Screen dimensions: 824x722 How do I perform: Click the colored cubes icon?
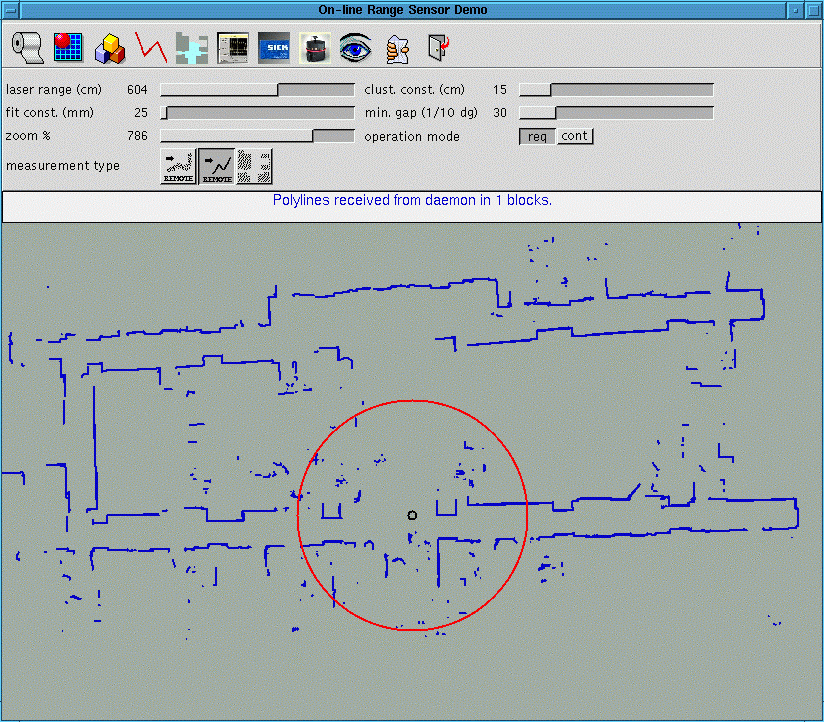point(109,47)
